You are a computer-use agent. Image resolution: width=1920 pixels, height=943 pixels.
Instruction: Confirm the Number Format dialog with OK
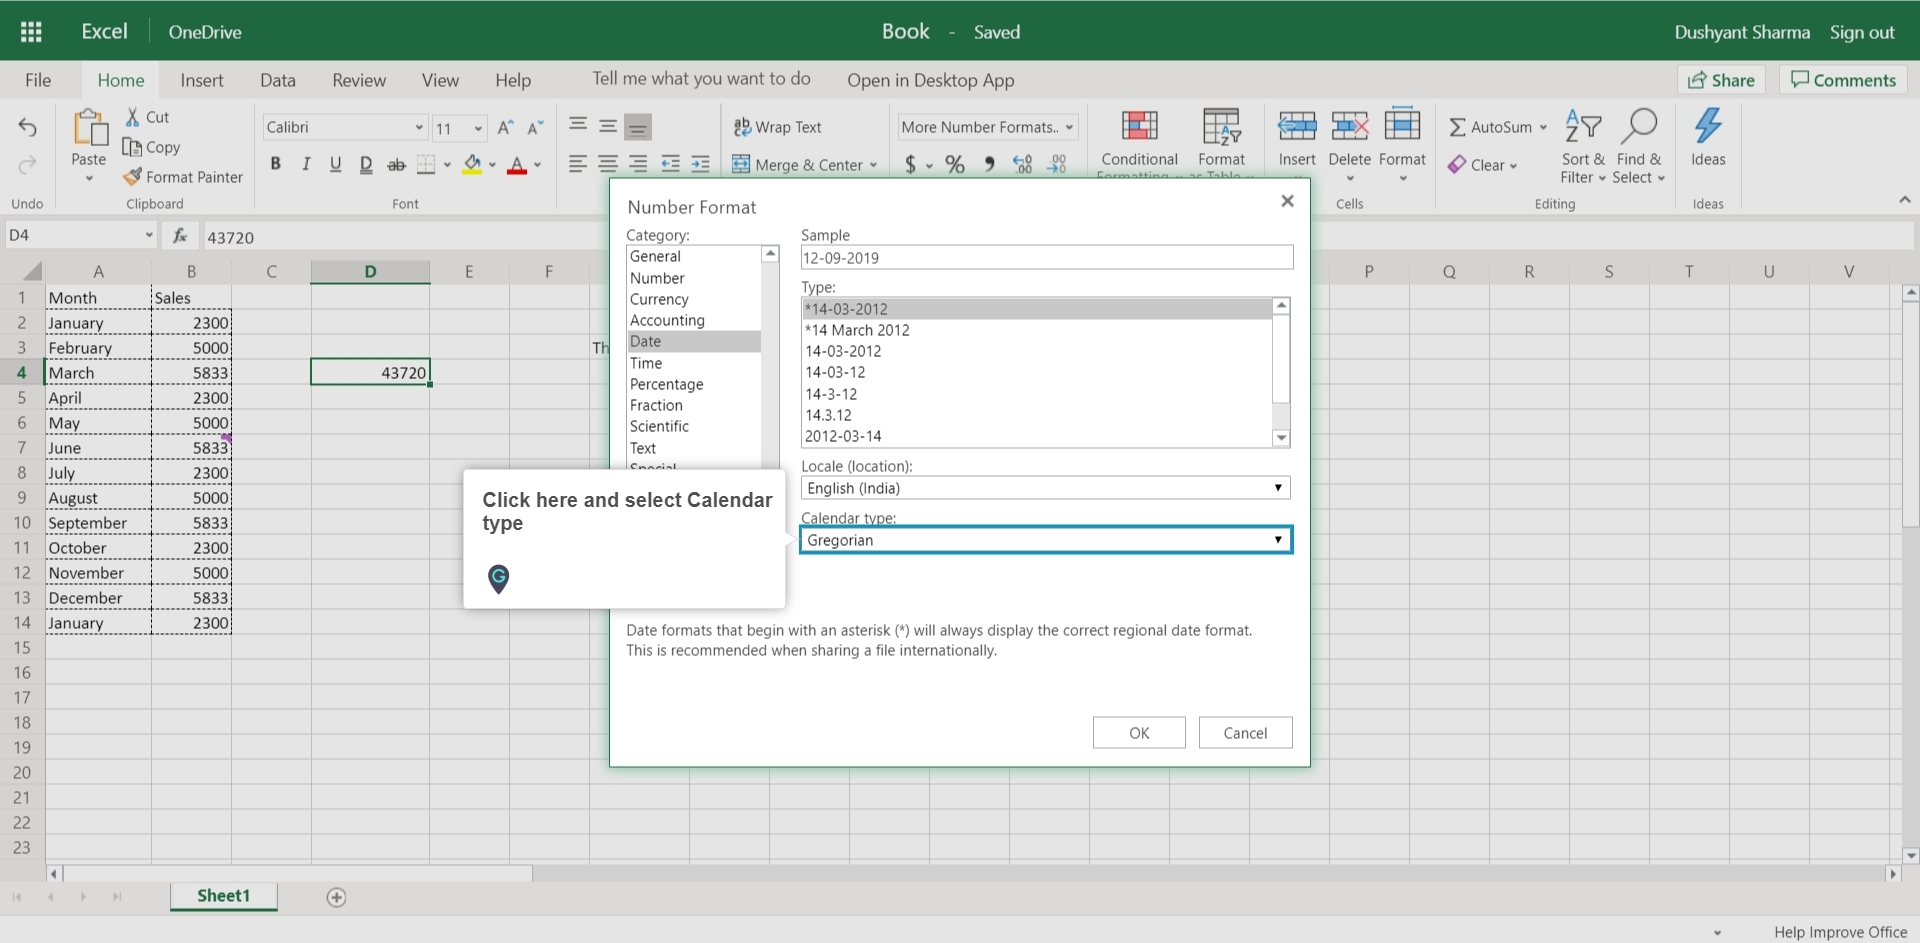[x=1139, y=732]
